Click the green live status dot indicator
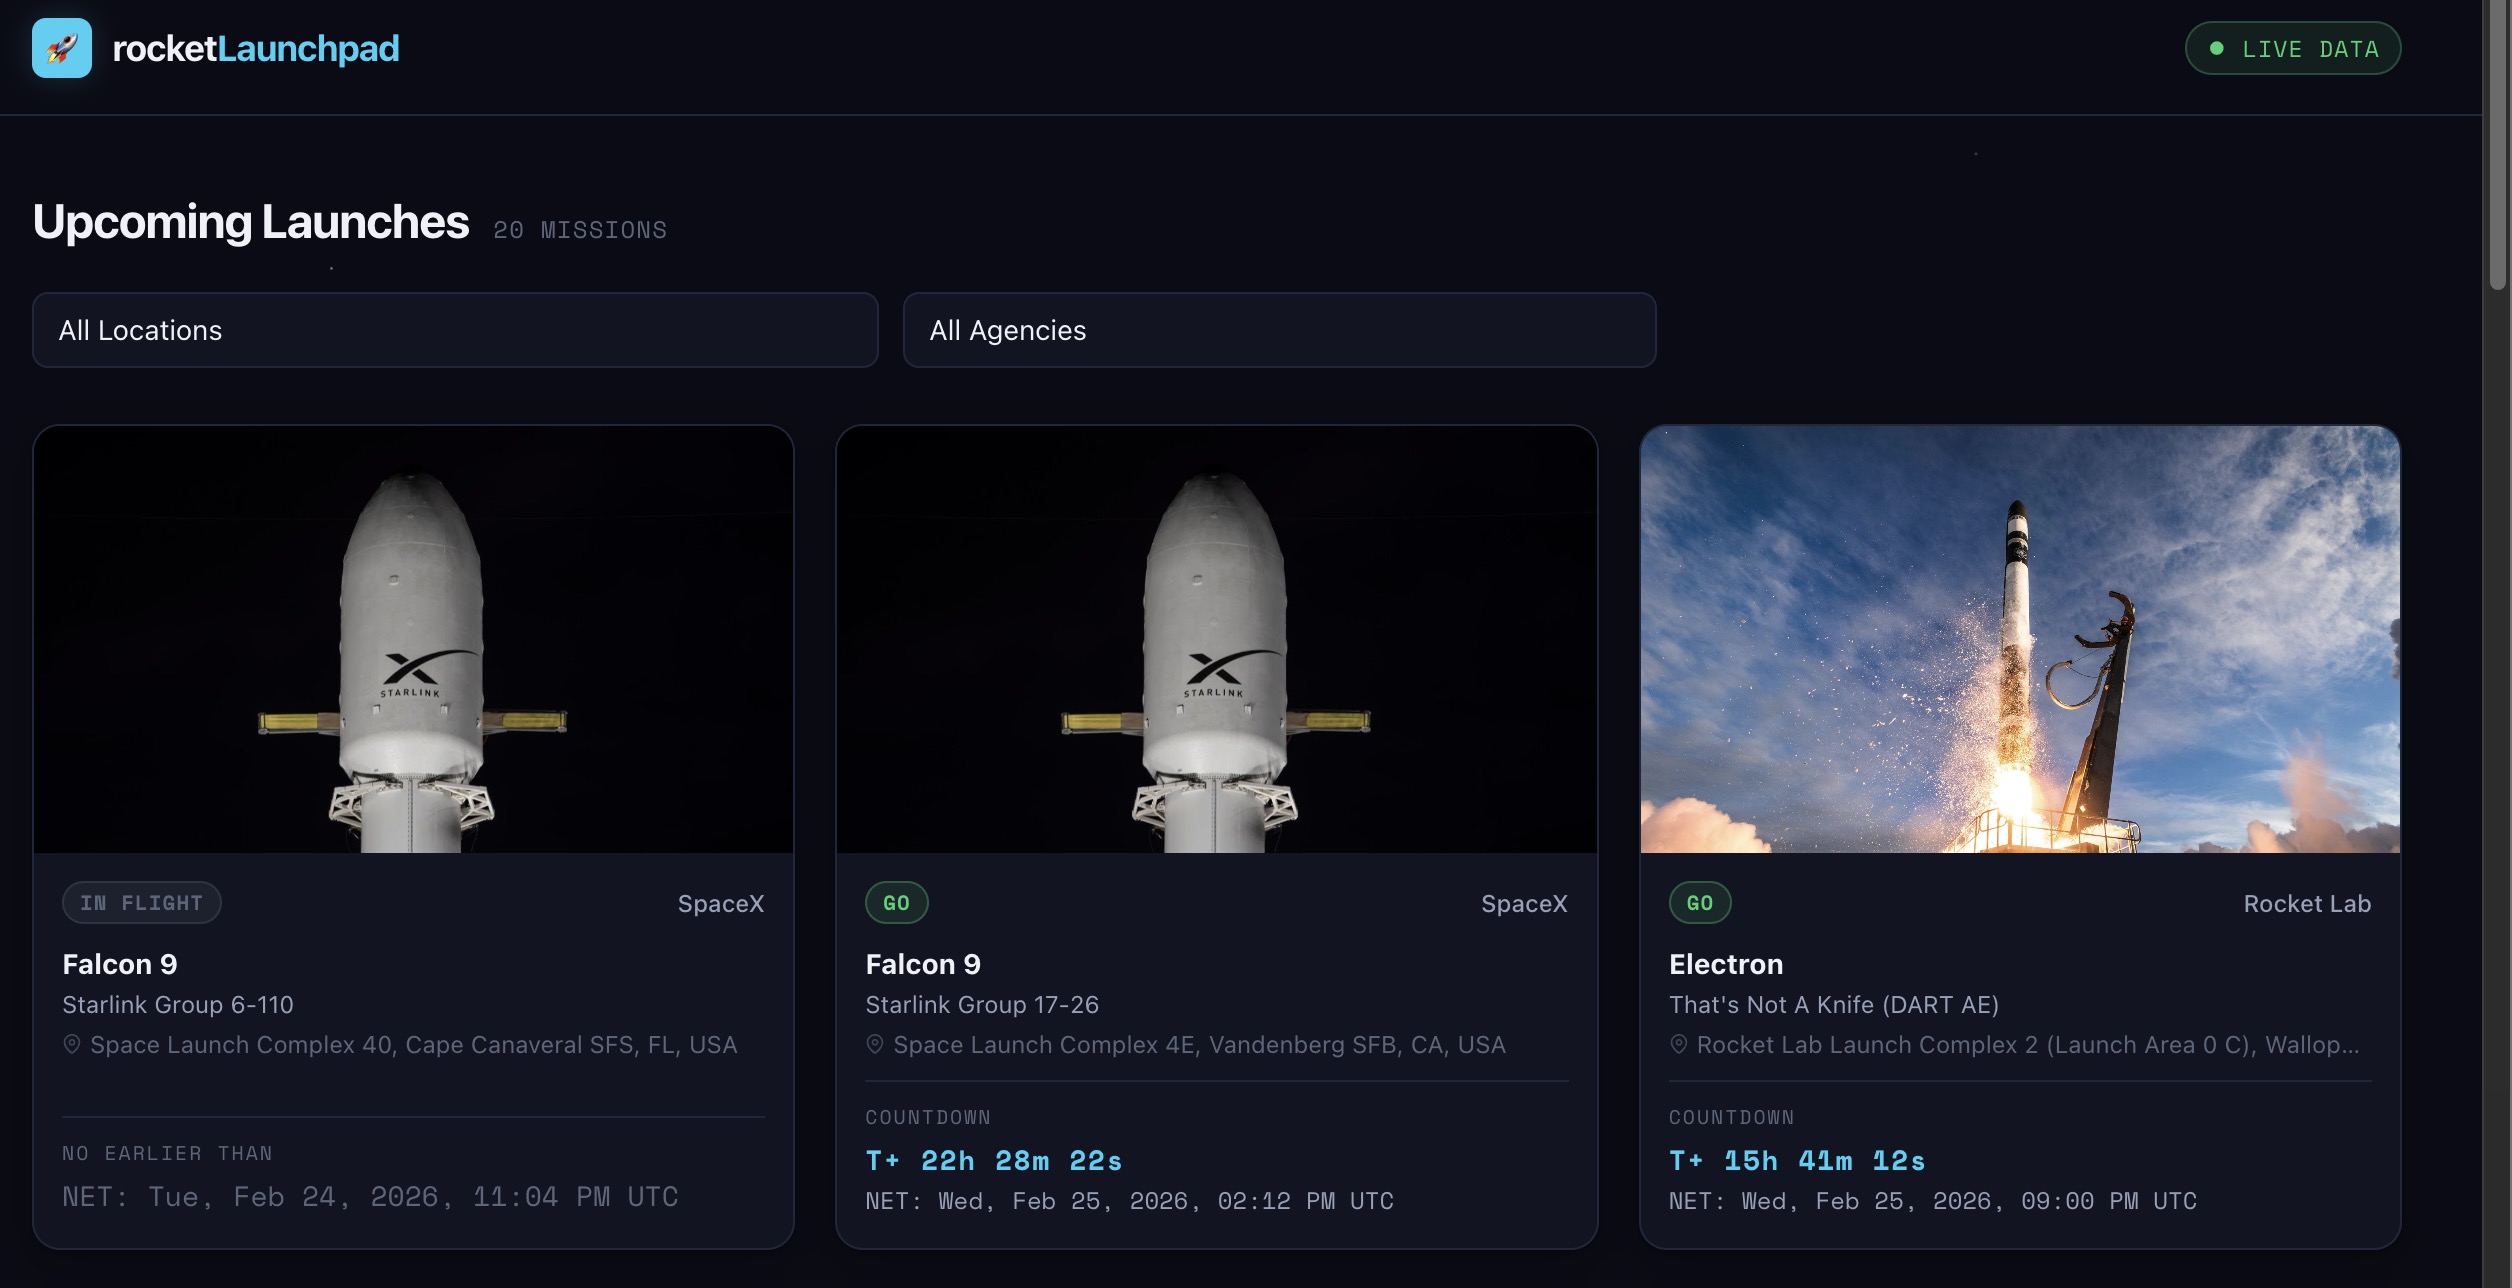This screenshot has width=2512, height=1288. pyautogui.click(x=2216, y=47)
